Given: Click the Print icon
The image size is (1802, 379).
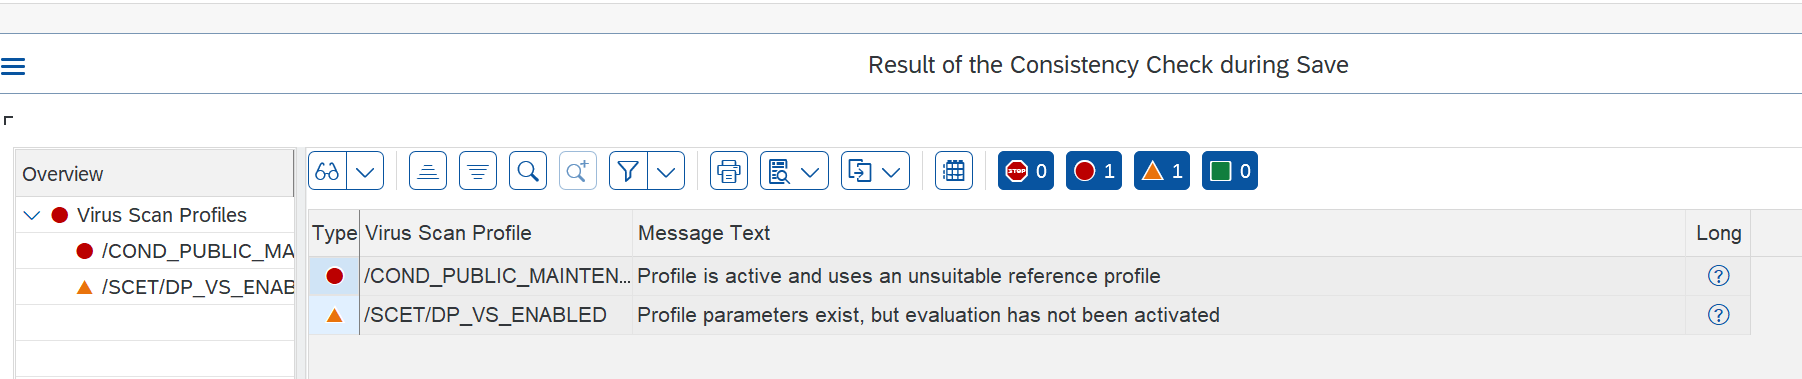Looking at the screenshot, I should click(x=729, y=171).
